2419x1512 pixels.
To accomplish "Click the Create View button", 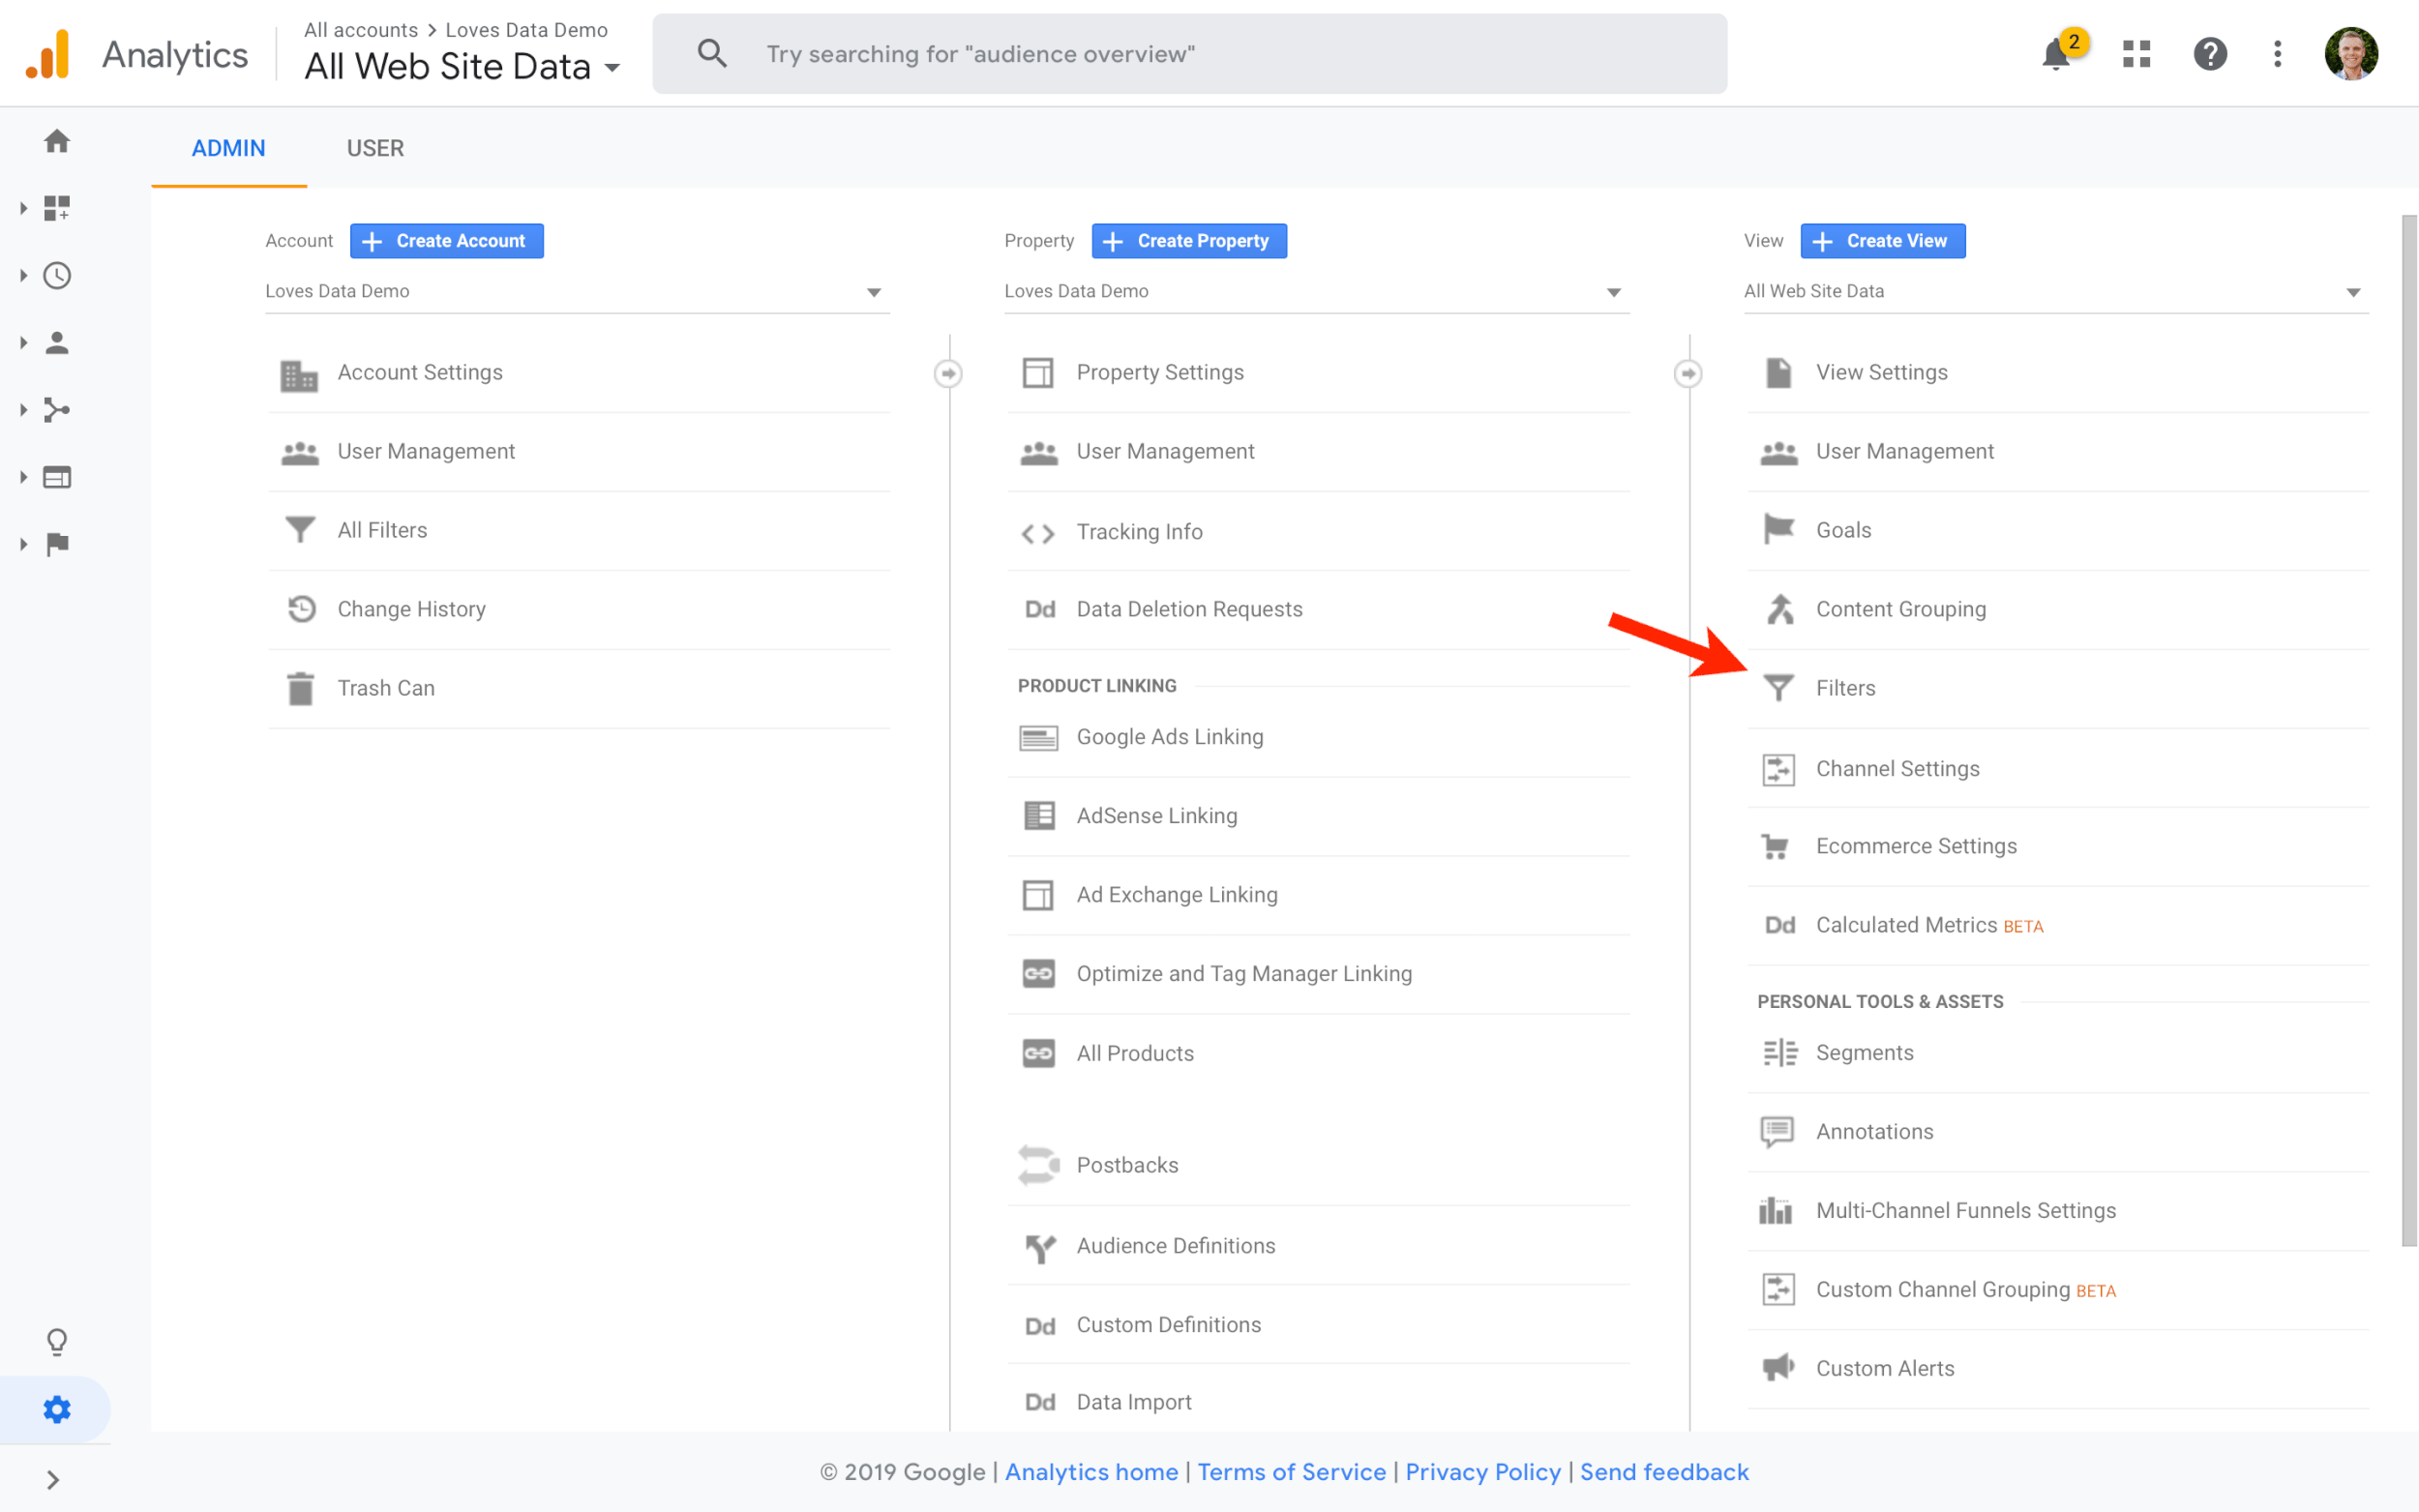I will [1882, 241].
